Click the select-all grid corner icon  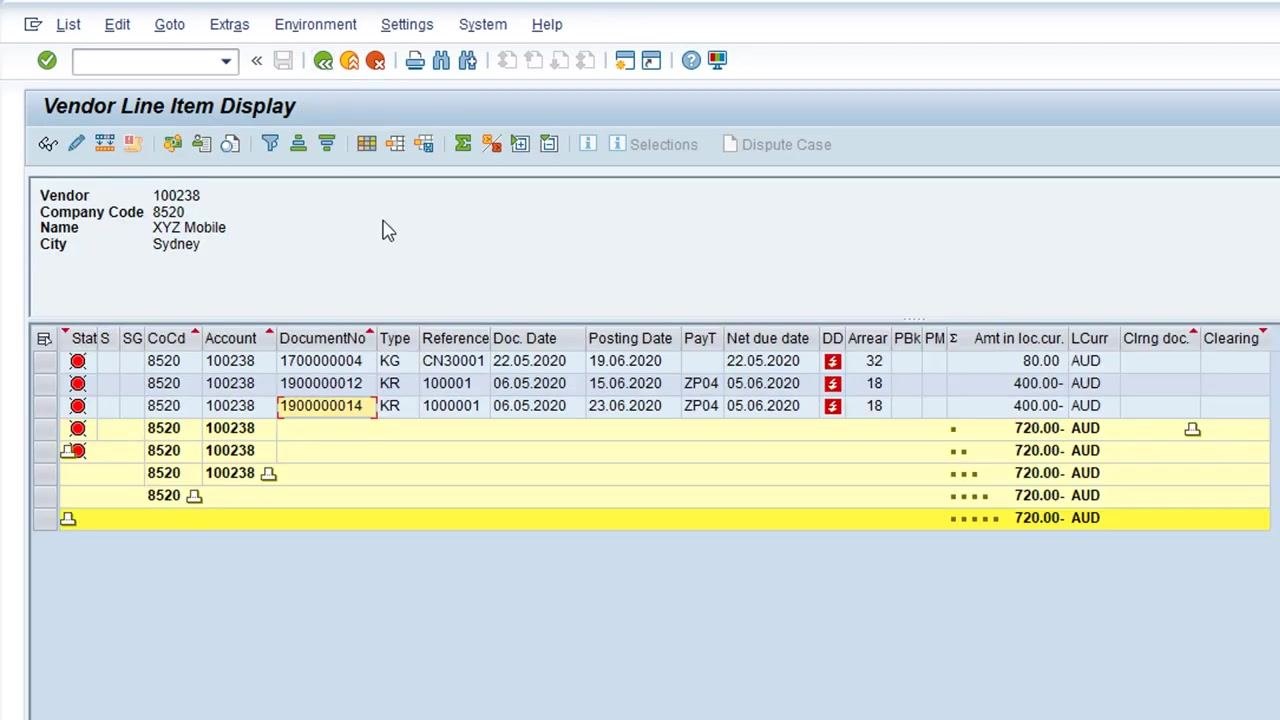pyautogui.click(x=44, y=338)
